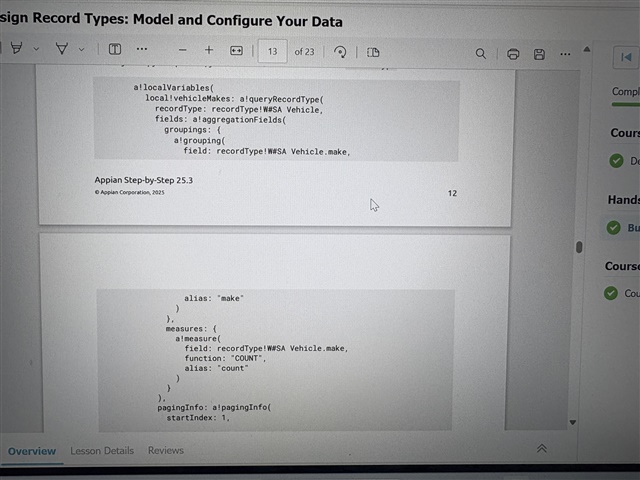640x480 pixels.
Task: Rotate the PDF page
Action: pos(340,52)
